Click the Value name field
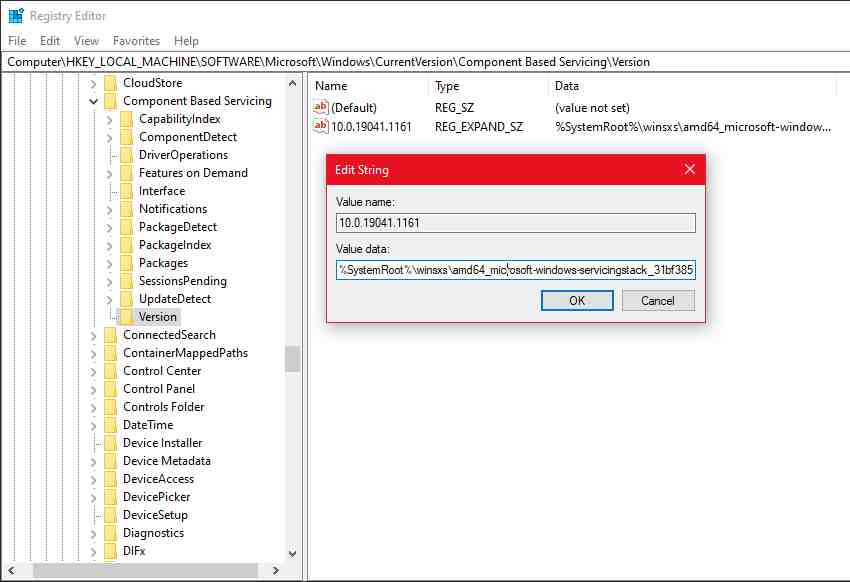Viewport: 850px width, 582px height. coord(516,223)
